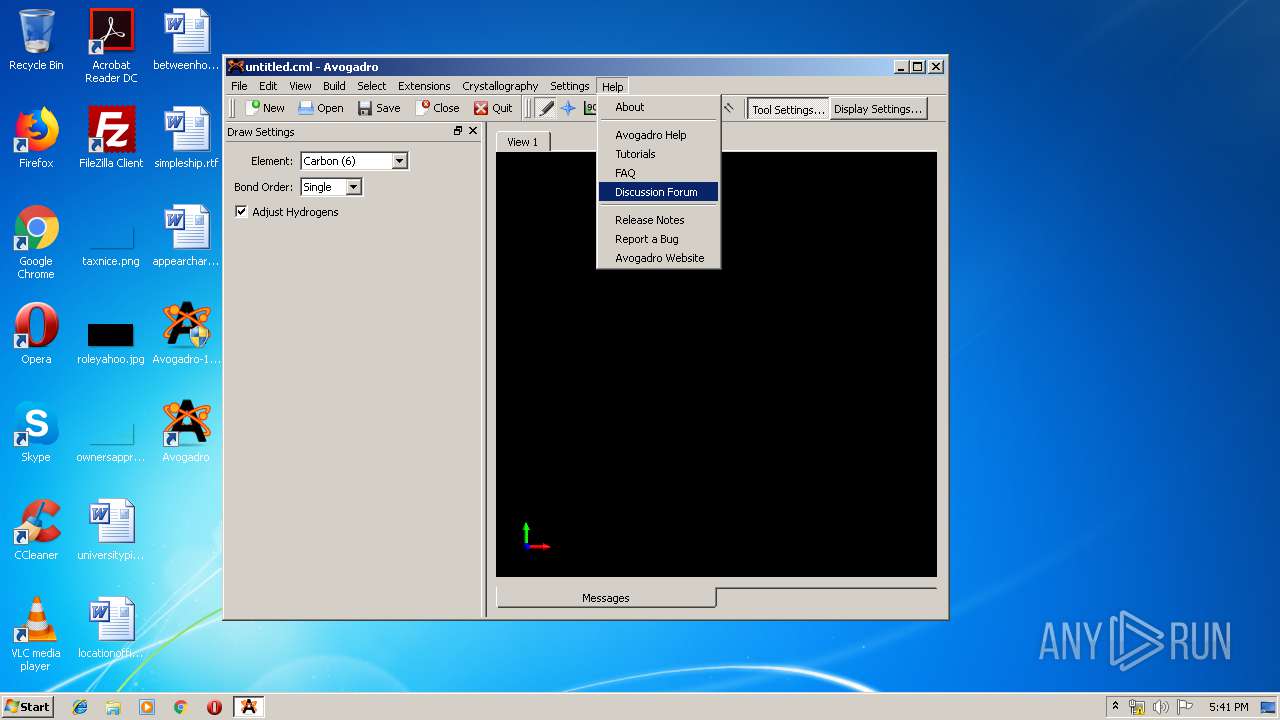Screen dimensions: 1280x720
Task: Close the document via toolbar Close
Action: tap(439, 108)
